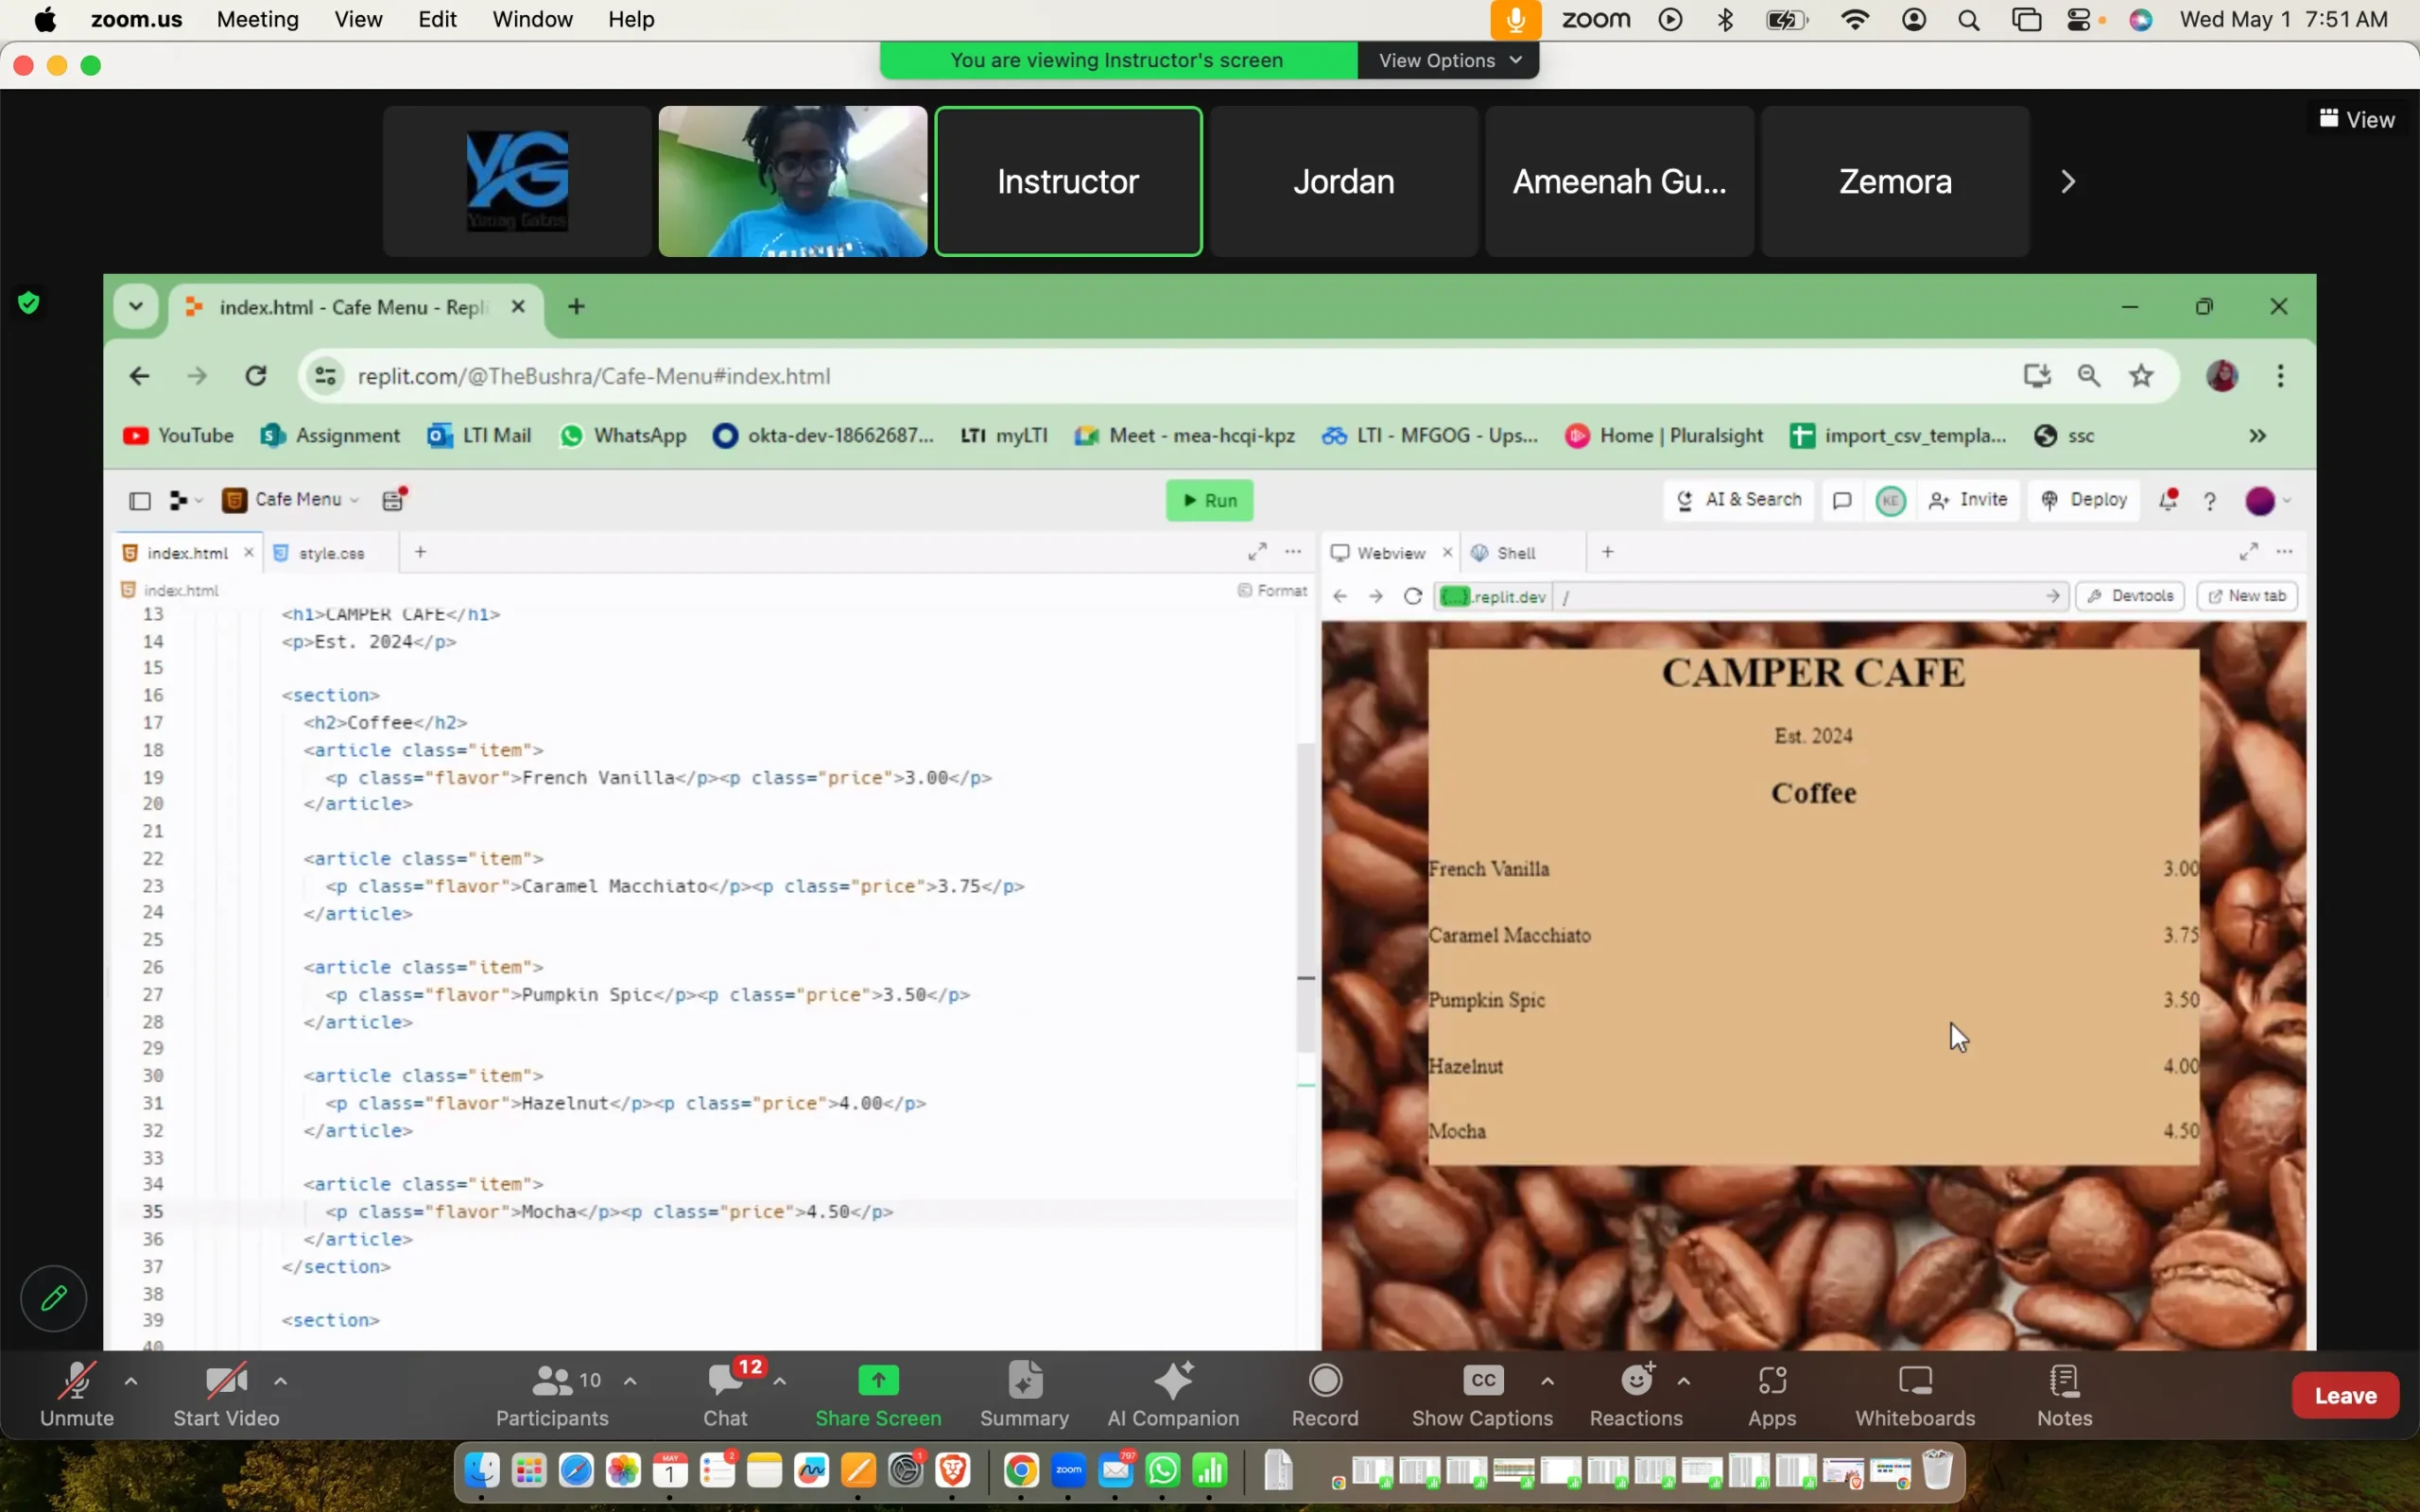Open the Reactions panel

pos(1636,1393)
